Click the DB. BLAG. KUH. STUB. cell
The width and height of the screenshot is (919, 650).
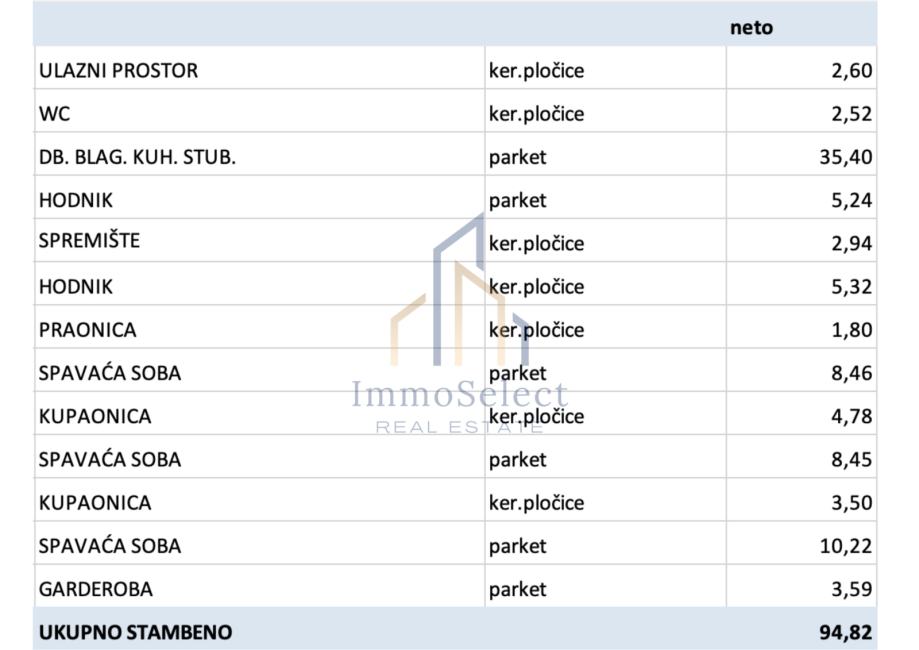[x=137, y=157]
